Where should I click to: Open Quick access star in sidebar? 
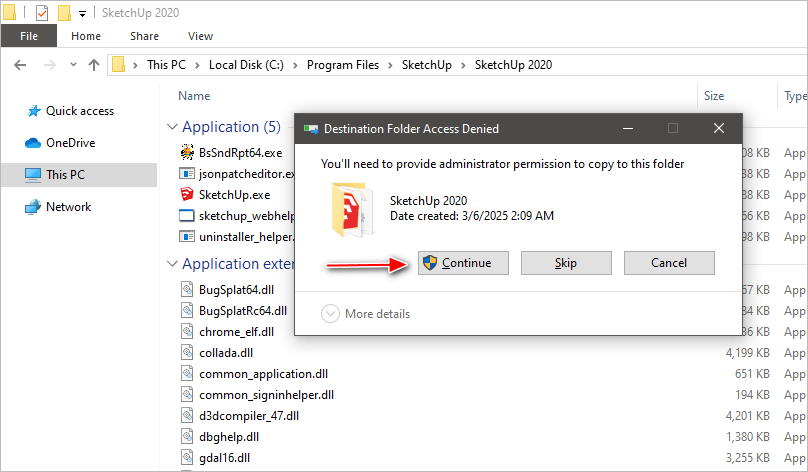click(x=34, y=111)
